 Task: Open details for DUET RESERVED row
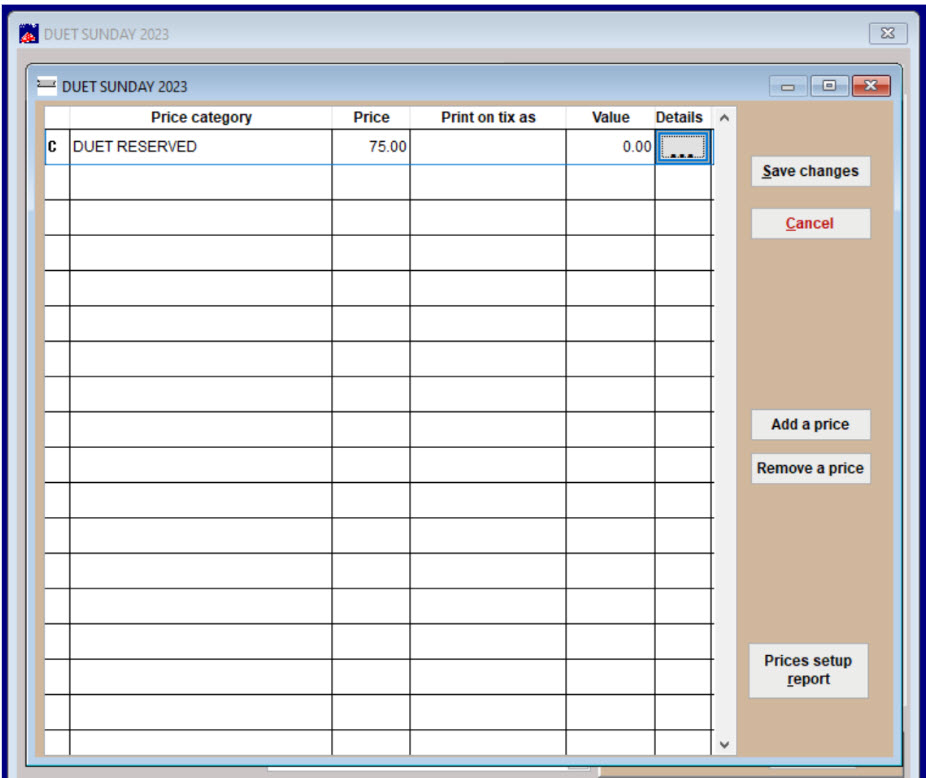point(683,147)
